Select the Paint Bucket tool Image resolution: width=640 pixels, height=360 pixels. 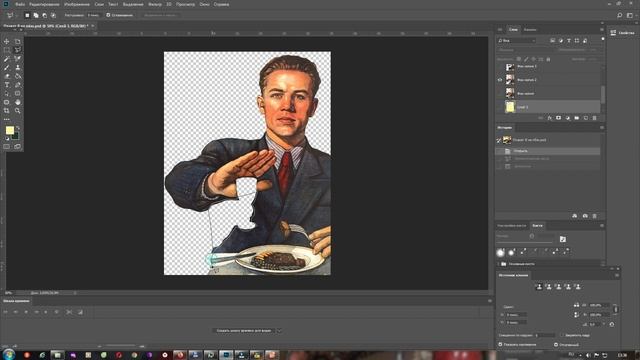coord(18,76)
